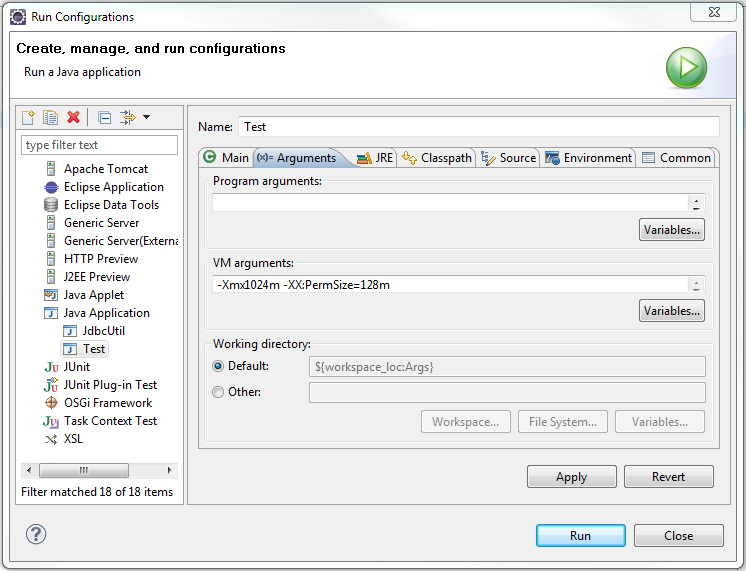The image size is (746, 571).
Task: Switch to the Classpath tab
Action: pos(437,158)
